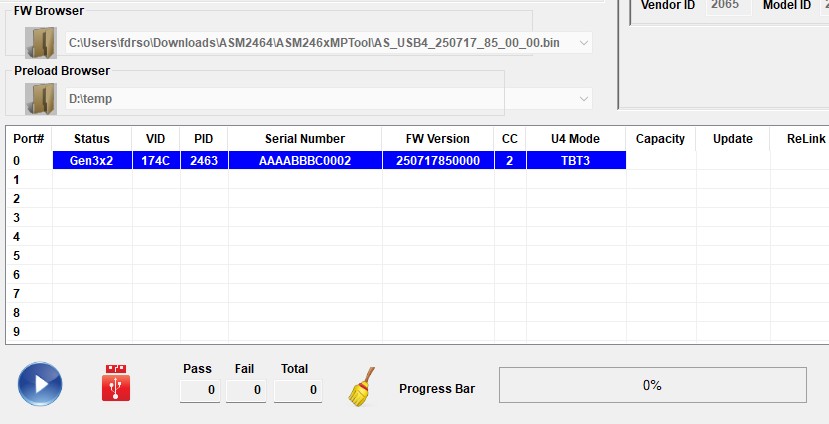Viewport: 829px width, 424px height.
Task: Click the broom clear icon
Action: coord(362,386)
